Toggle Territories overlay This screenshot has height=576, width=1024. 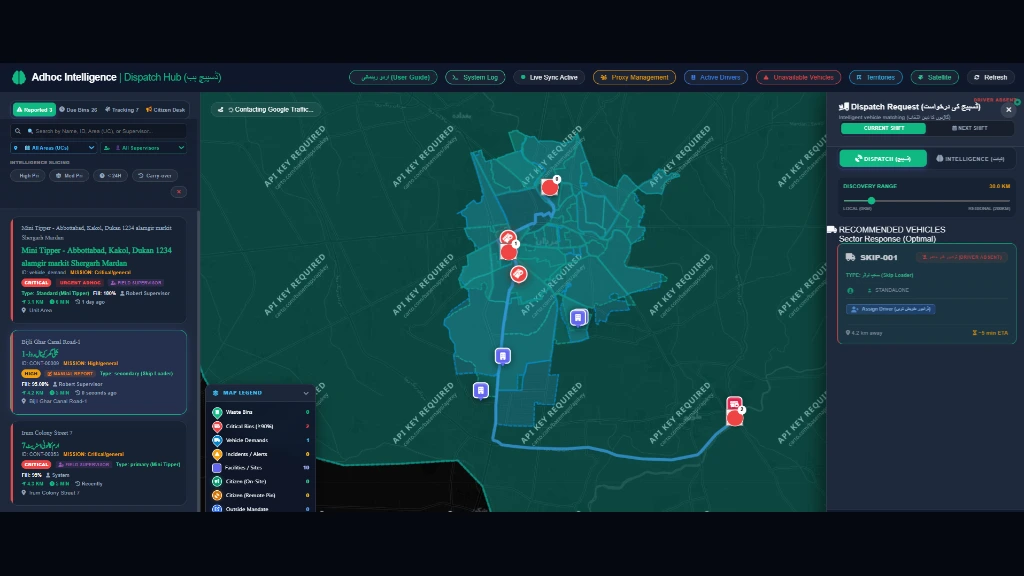tap(876, 77)
